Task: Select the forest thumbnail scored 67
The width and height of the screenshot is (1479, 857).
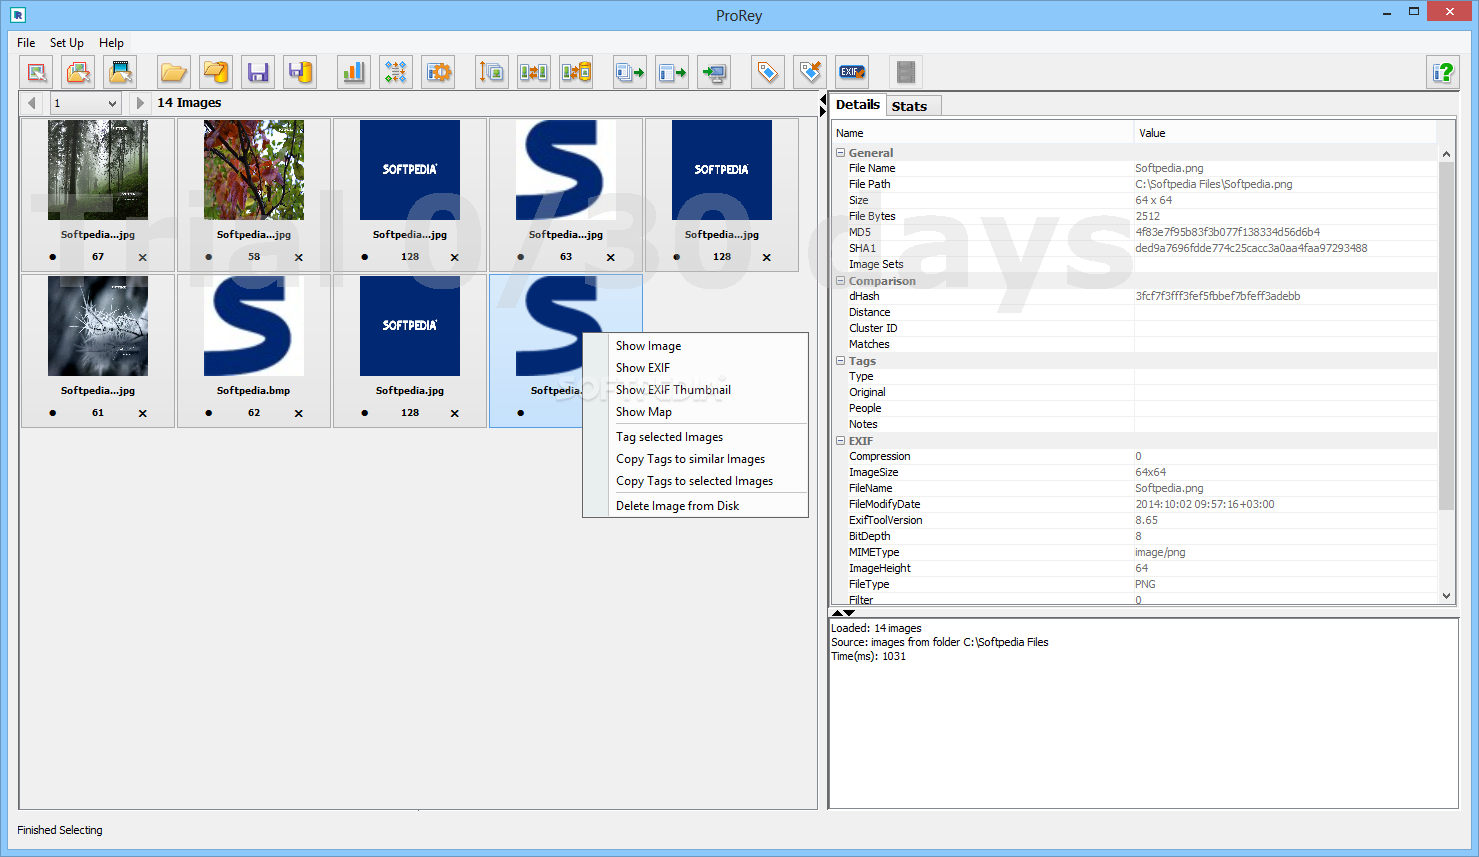Action: 98,170
